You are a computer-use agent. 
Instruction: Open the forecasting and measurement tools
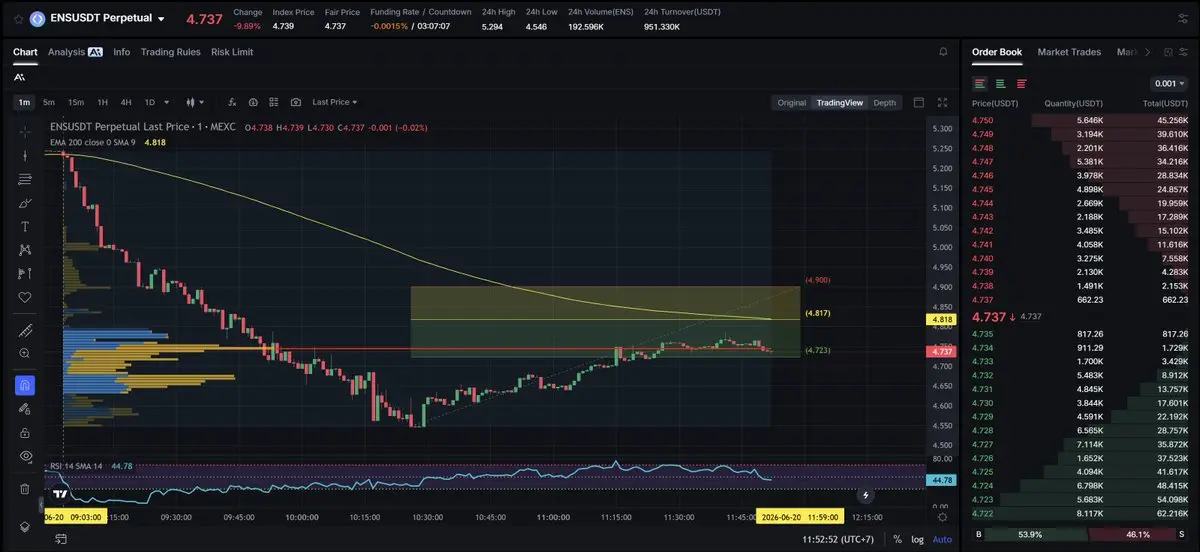[x=25, y=274]
